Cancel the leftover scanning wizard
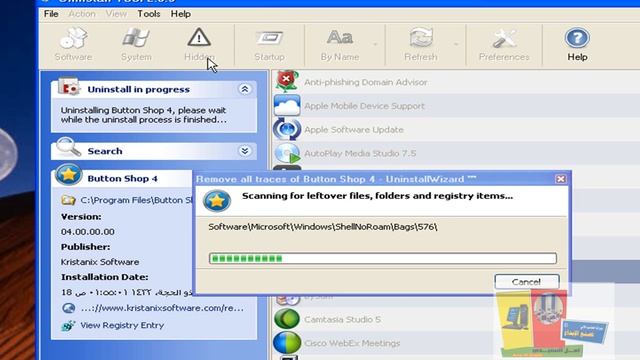Screen dimensions: 640x360 [x=527, y=282]
